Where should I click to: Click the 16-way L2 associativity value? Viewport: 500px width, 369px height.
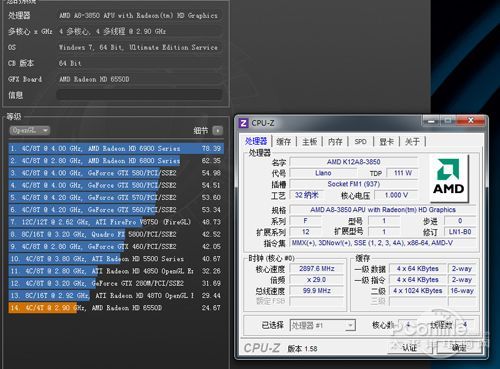point(462,291)
